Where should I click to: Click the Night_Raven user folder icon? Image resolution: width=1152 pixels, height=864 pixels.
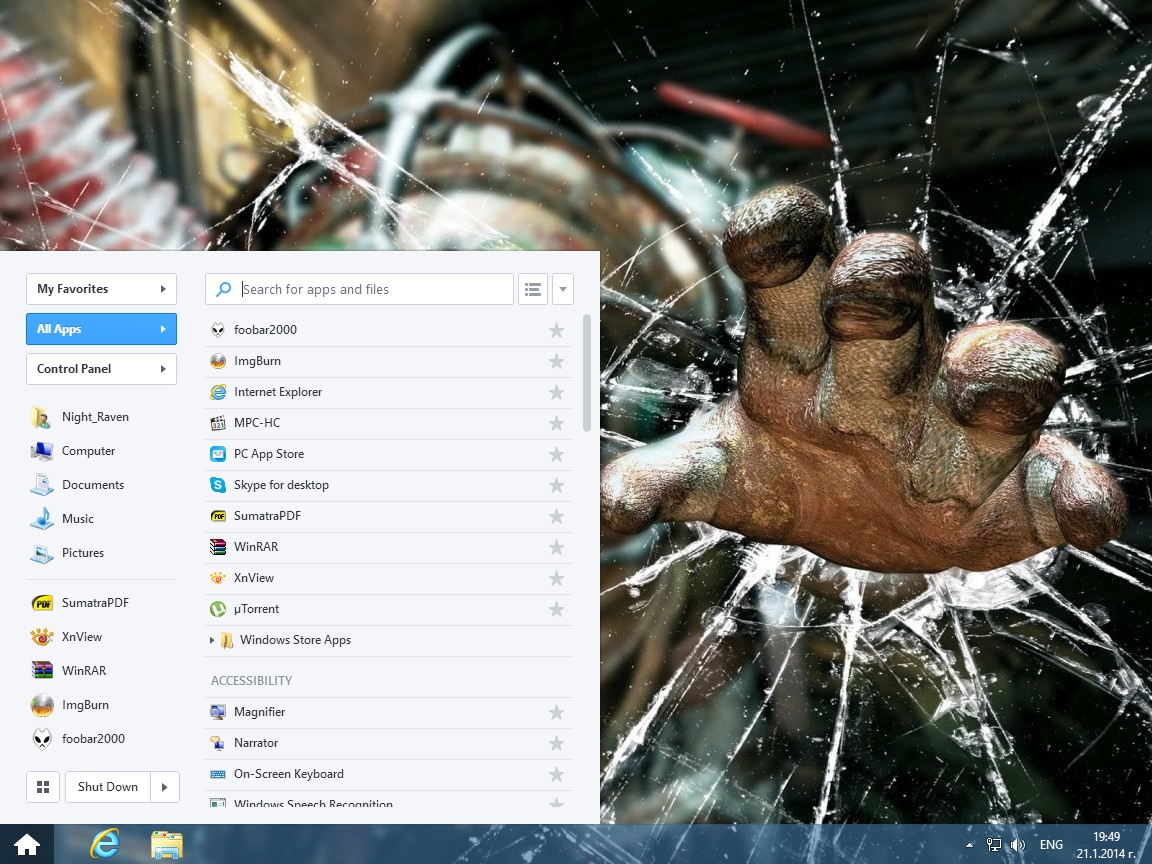[42, 417]
